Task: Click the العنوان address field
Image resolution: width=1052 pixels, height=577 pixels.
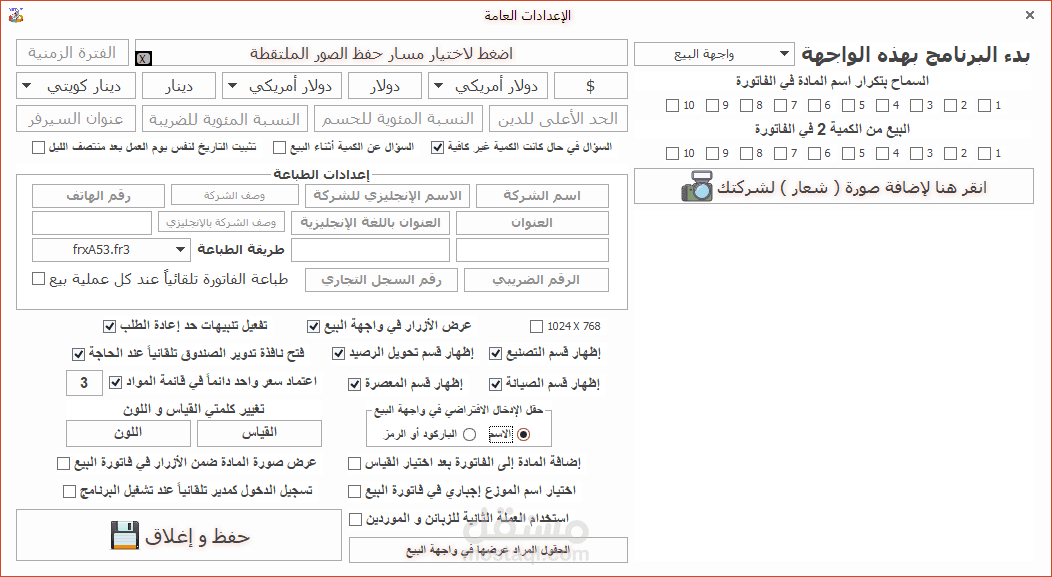Action: click(532, 223)
